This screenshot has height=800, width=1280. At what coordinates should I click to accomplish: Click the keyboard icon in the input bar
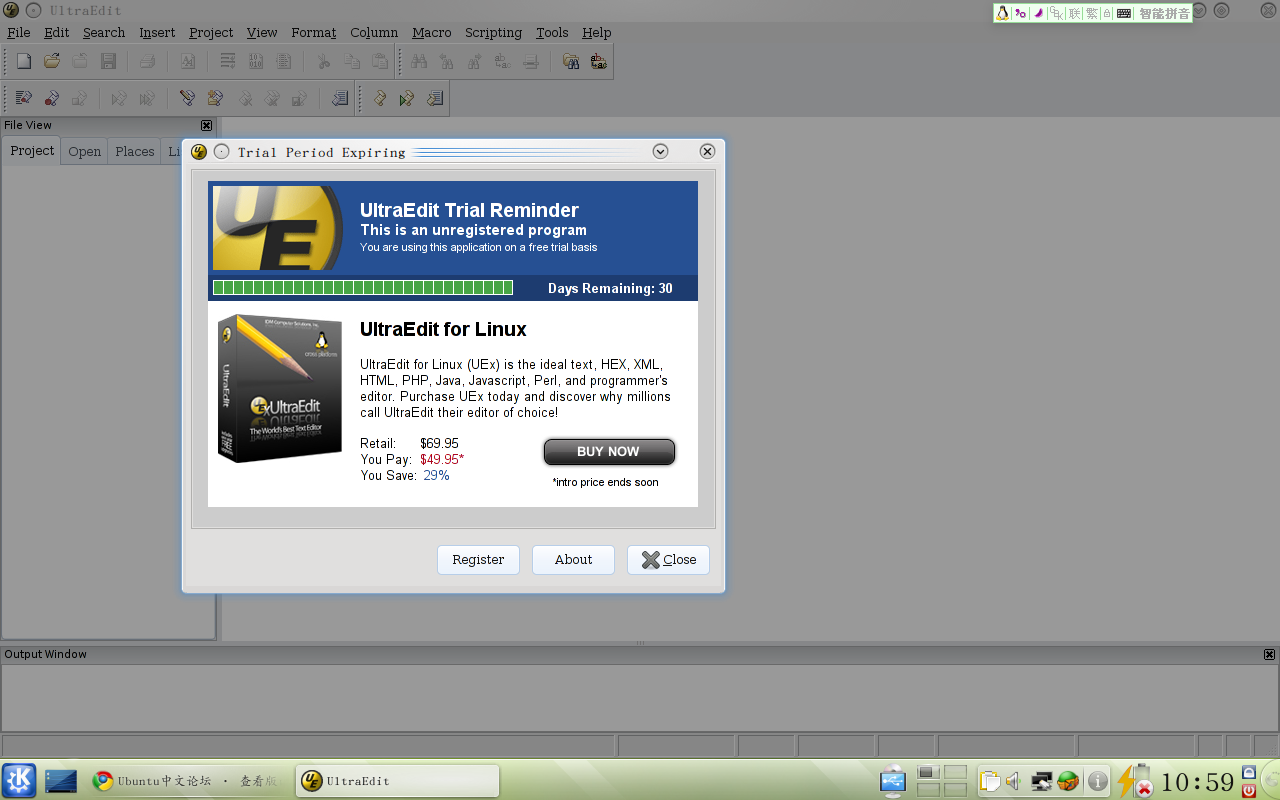tap(1124, 13)
